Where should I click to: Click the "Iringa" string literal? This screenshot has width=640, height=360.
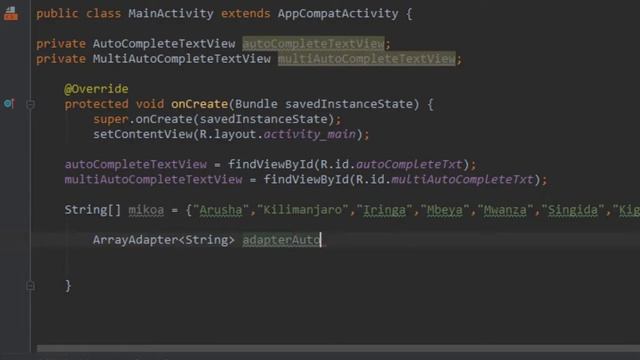[x=384, y=210]
